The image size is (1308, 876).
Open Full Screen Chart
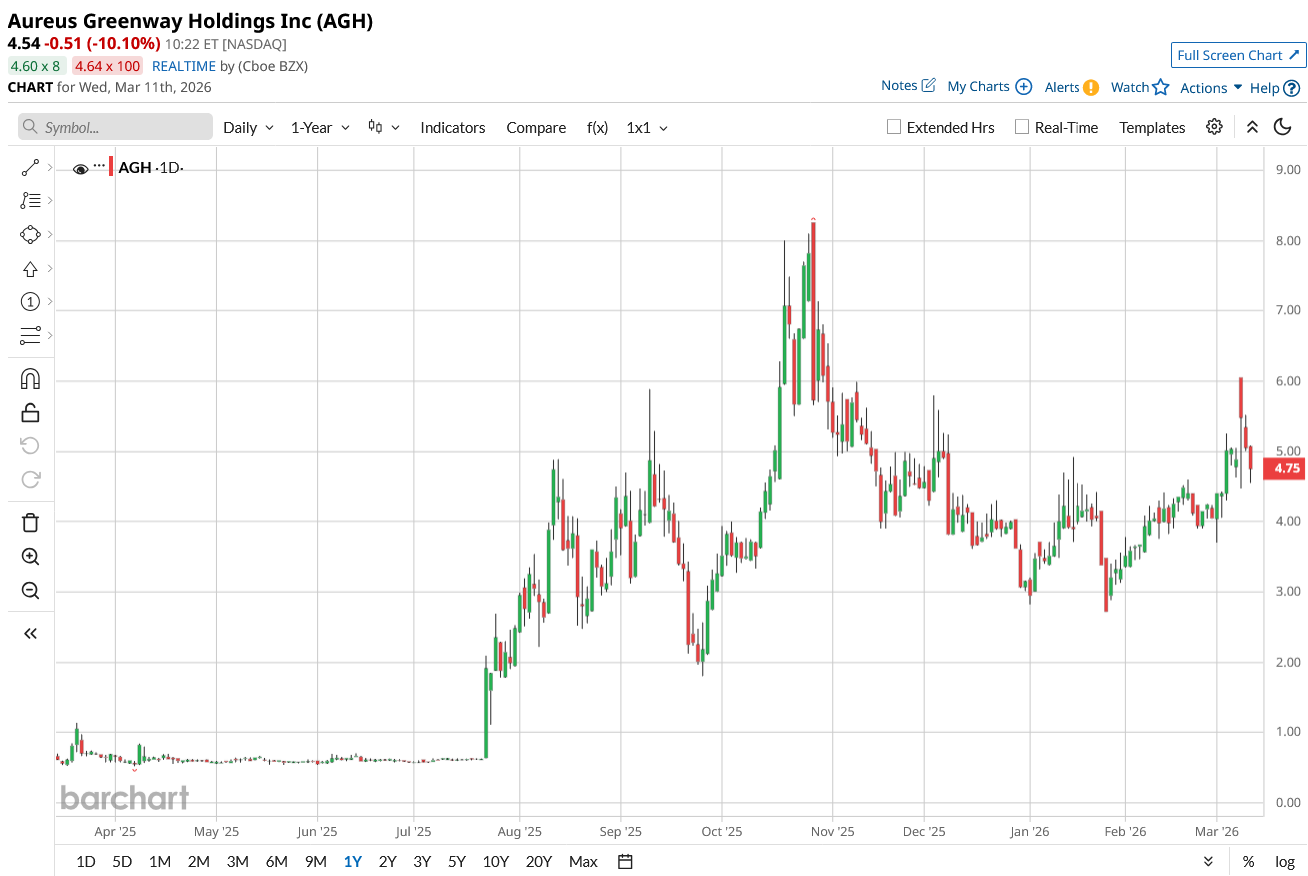click(1238, 55)
